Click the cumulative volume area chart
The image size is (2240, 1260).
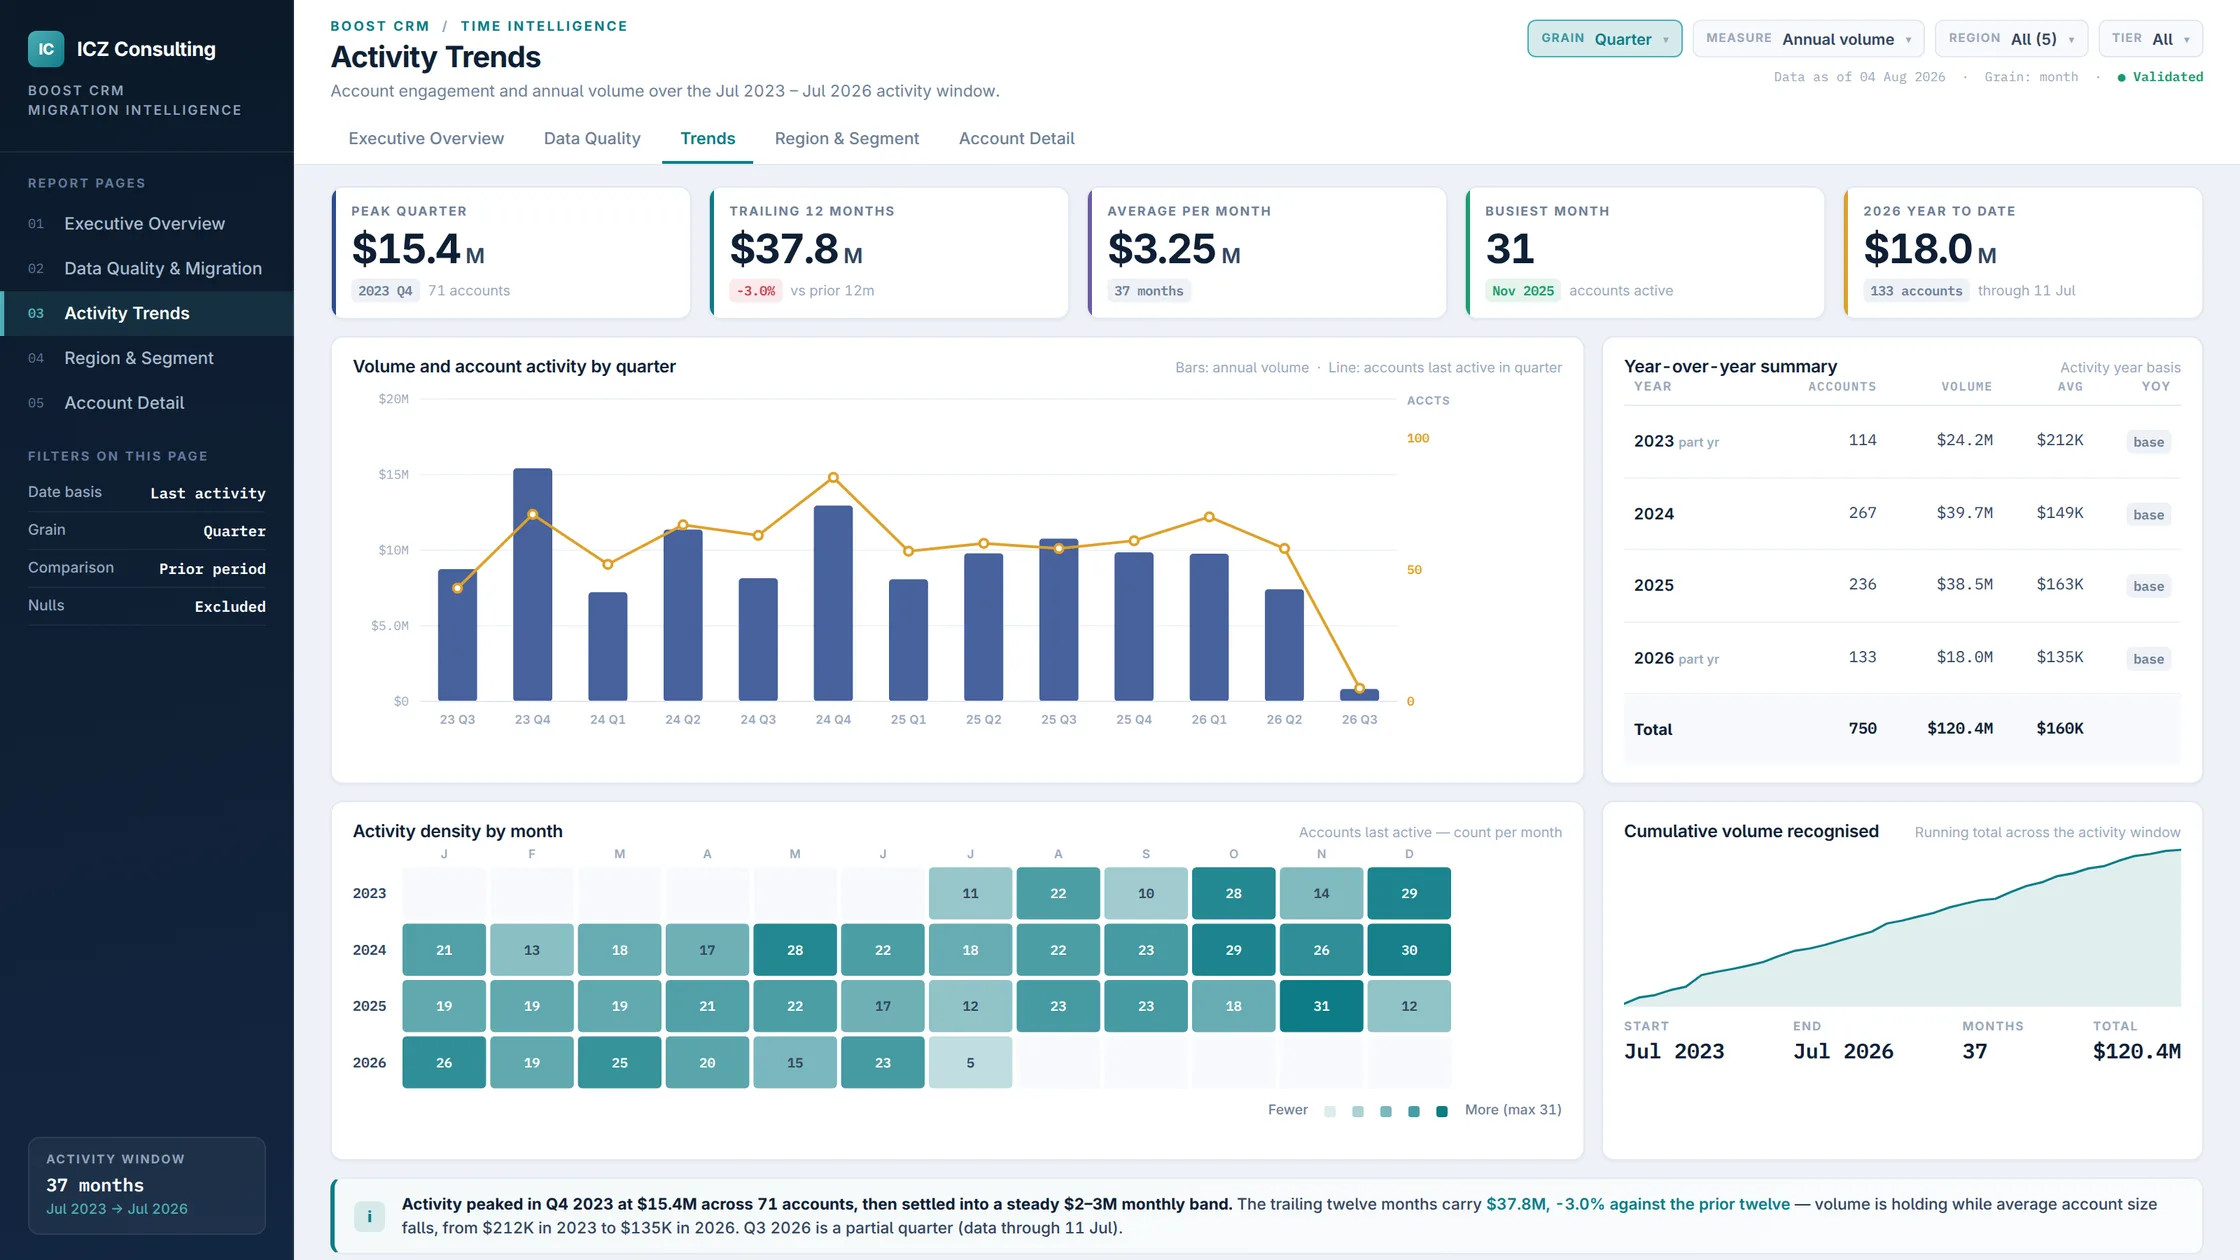click(1902, 928)
